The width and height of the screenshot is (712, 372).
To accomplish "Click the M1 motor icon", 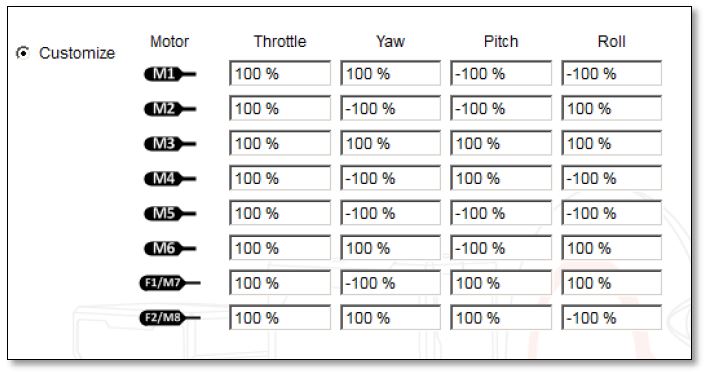I will [170, 74].
